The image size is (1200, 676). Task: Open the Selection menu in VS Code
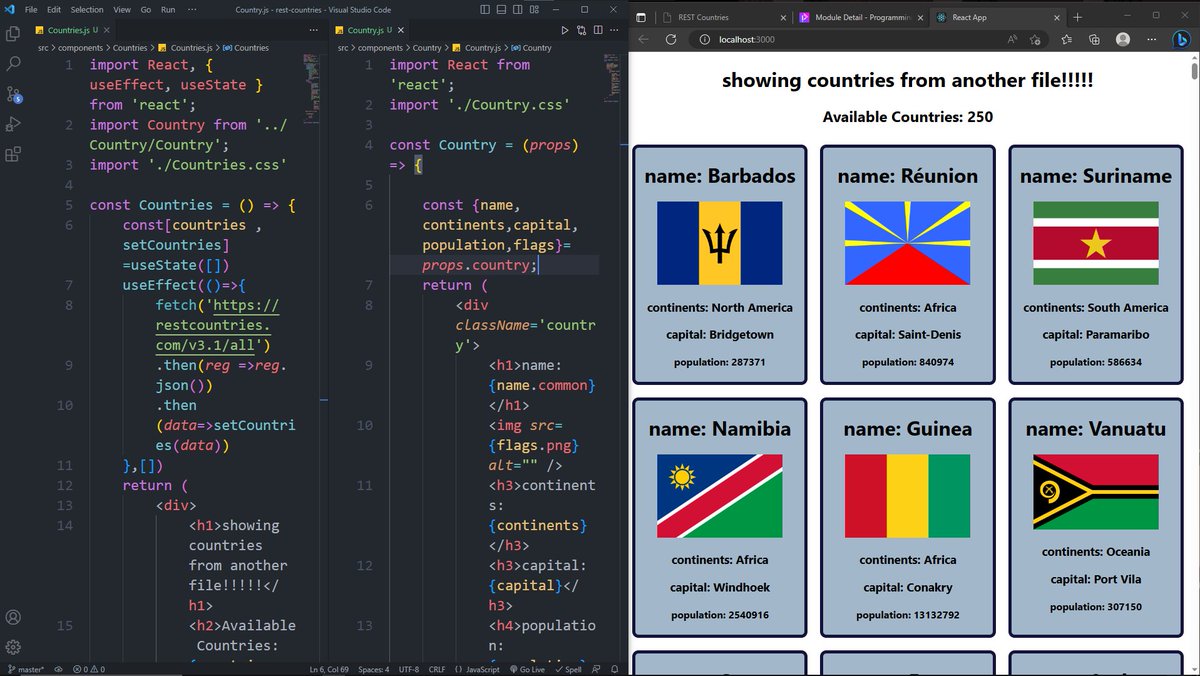pos(87,9)
